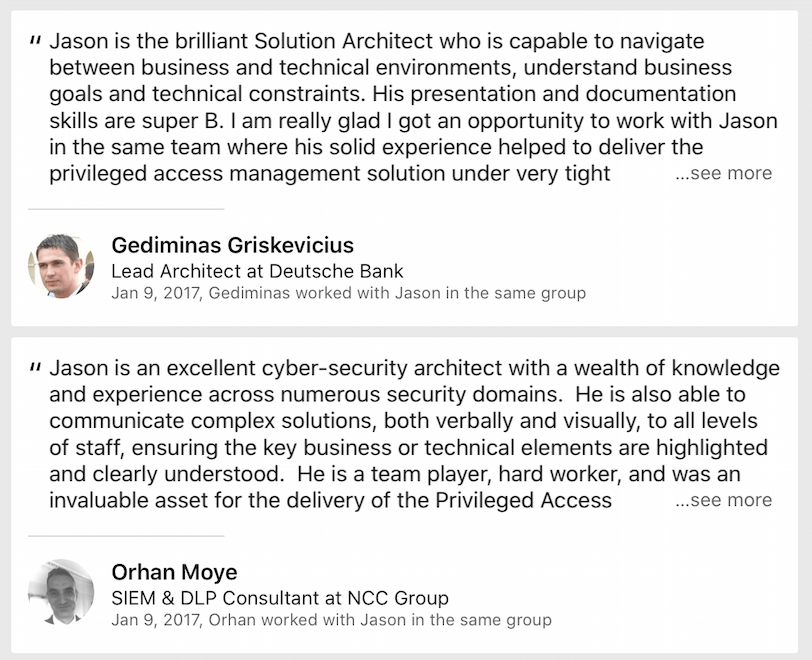
Task: Open Orhan Moye's profile photo
Action: point(61,592)
